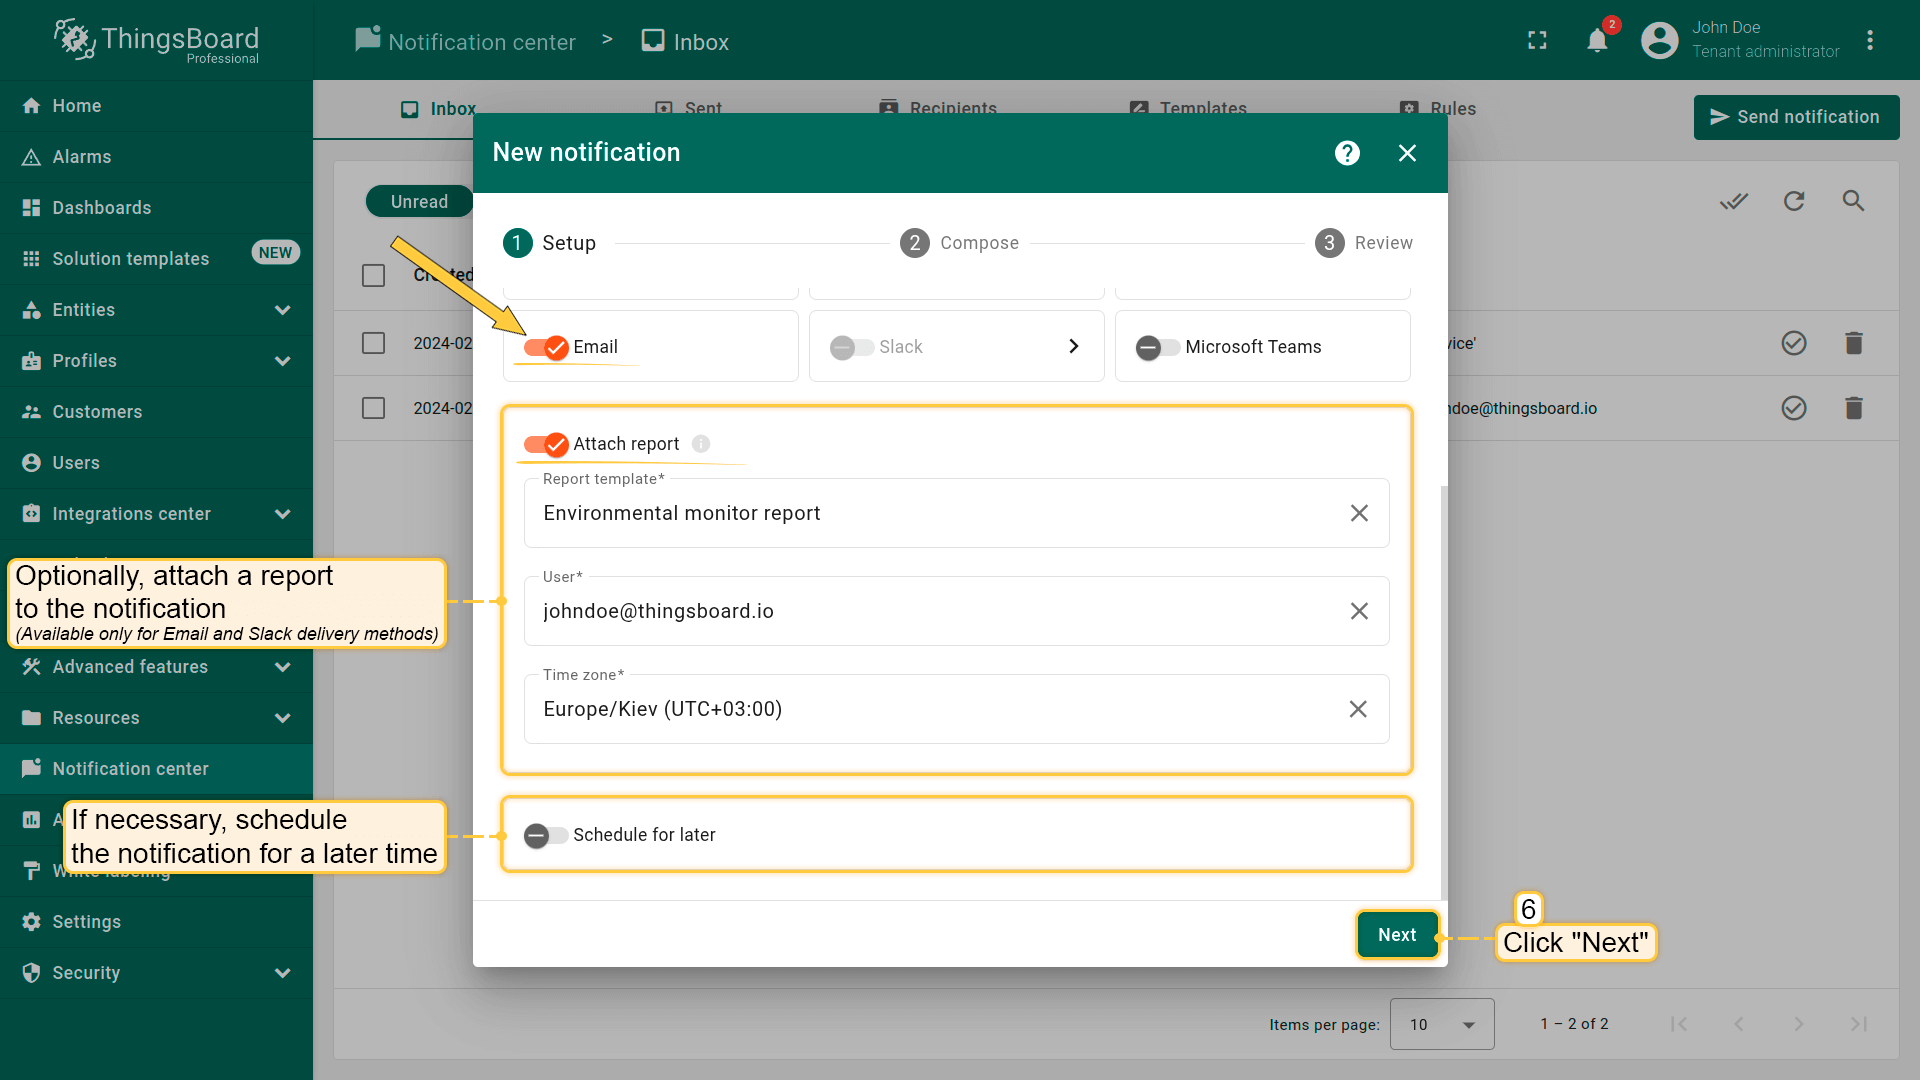Open the Items per page dropdown
1920x1080 pixels.
[x=1441, y=1024]
